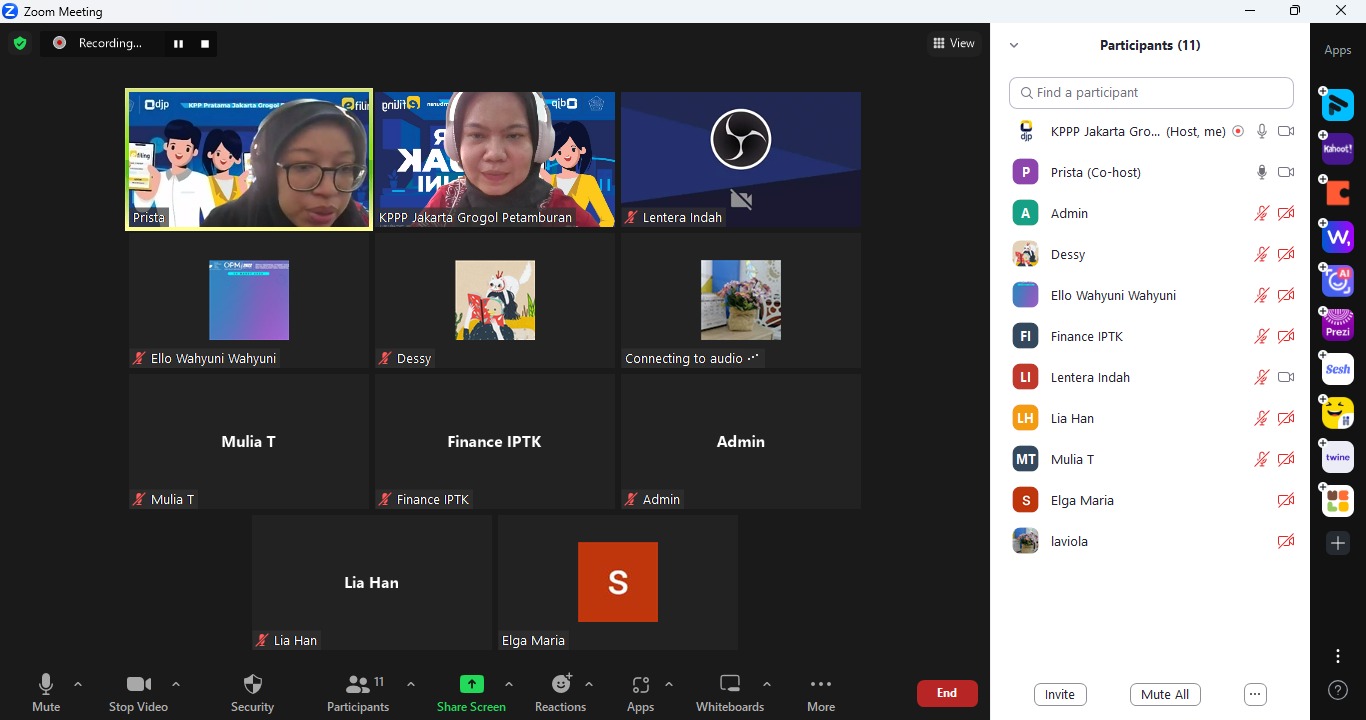Expand audio options arrow beside Mute
The width and height of the screenshot is (1366, 720).
78,685
